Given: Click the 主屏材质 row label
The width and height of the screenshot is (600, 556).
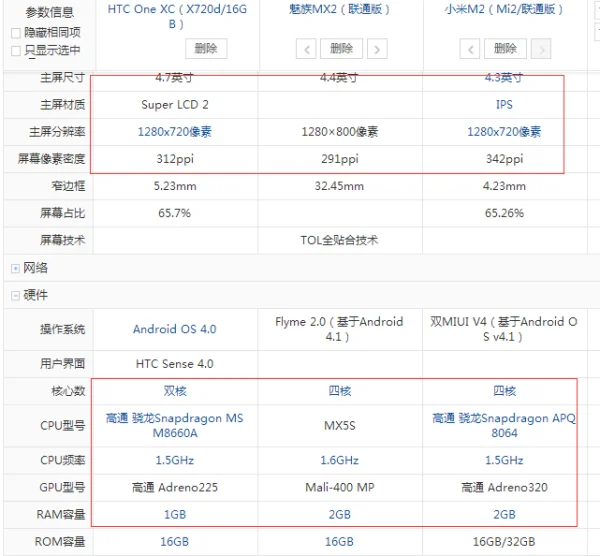Looking at the screenshot, I should (x=63, y=104).
